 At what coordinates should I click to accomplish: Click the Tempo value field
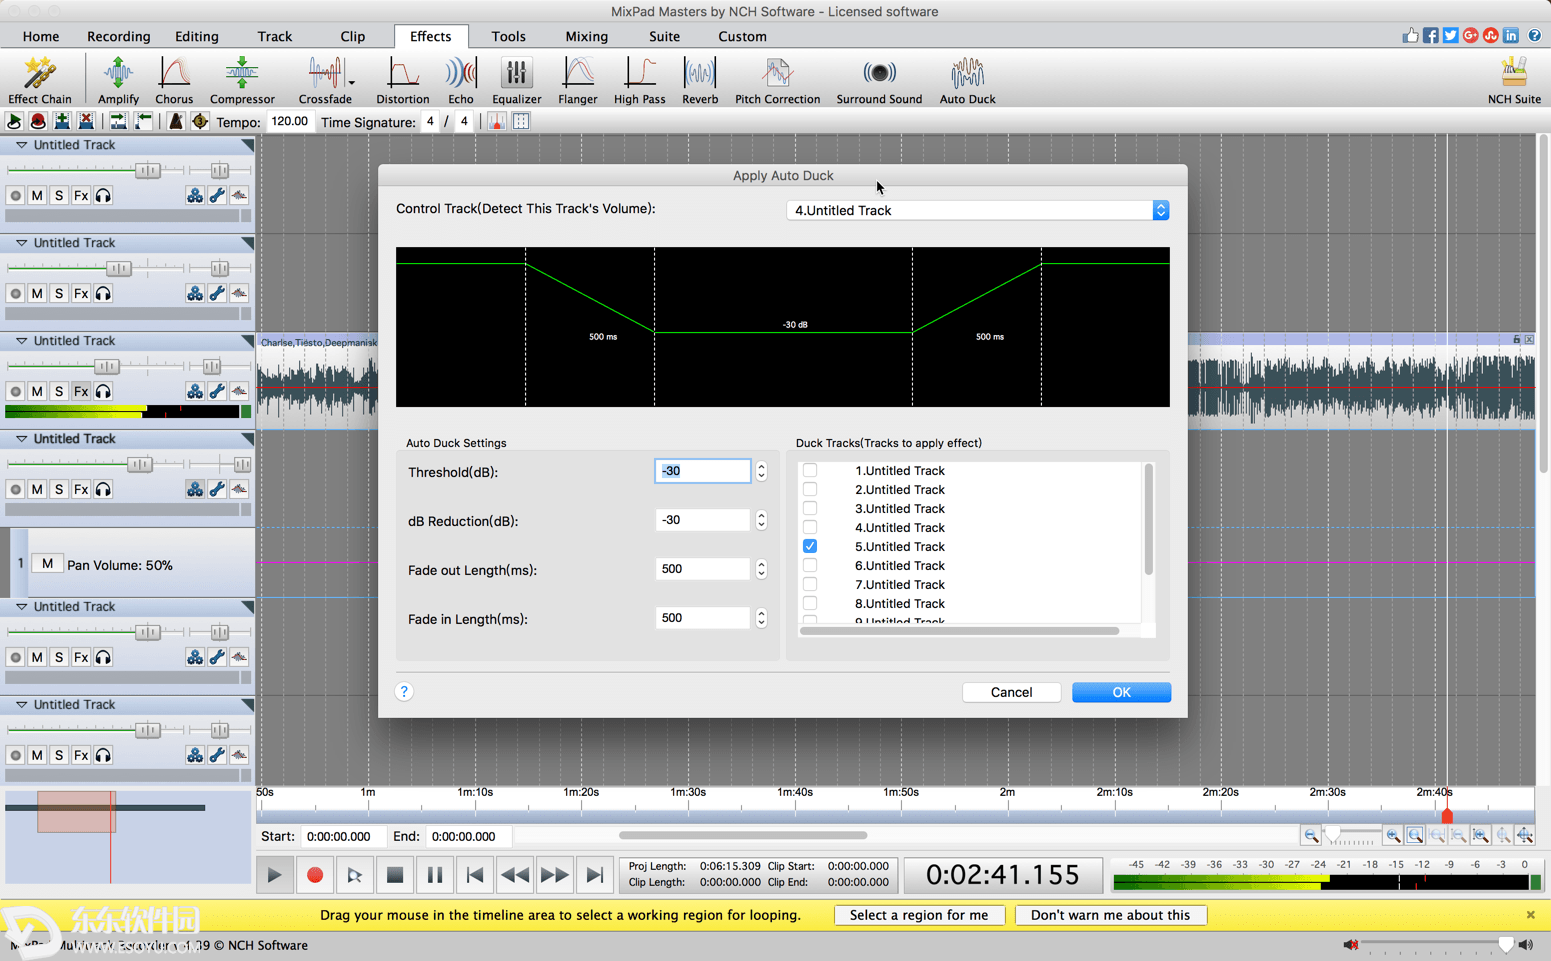(x=290, y=122)
